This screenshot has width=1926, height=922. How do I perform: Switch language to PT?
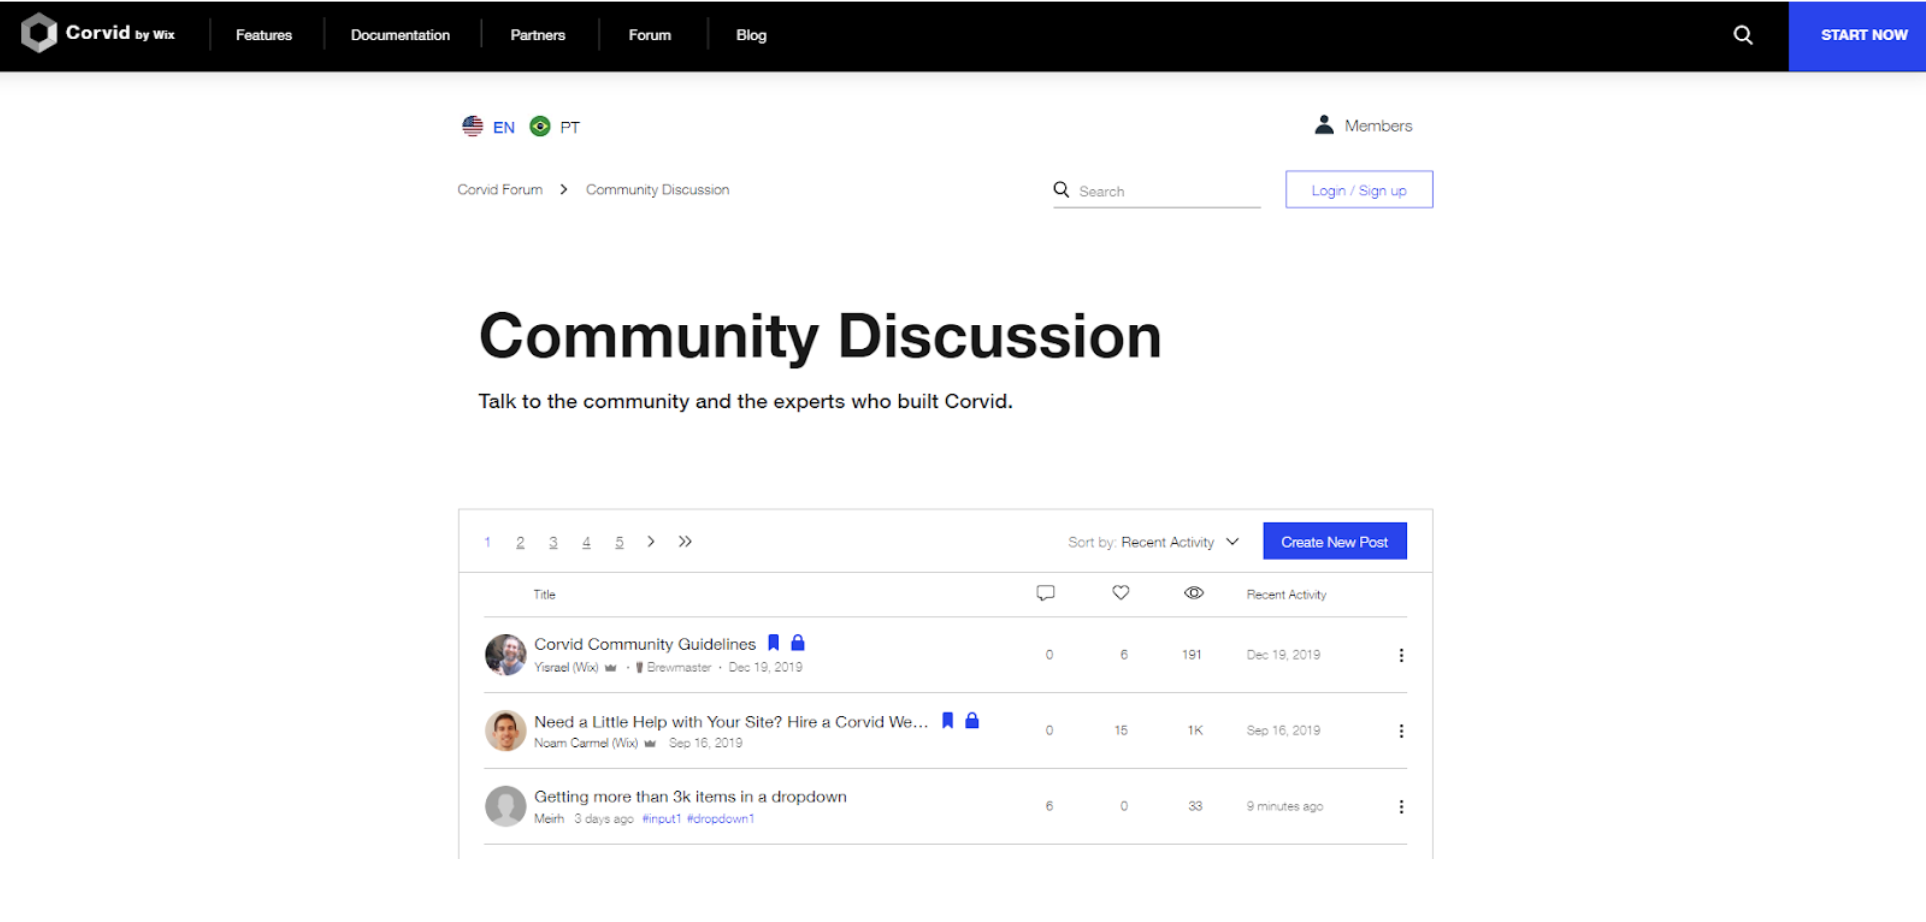click(x=570, y=127)
